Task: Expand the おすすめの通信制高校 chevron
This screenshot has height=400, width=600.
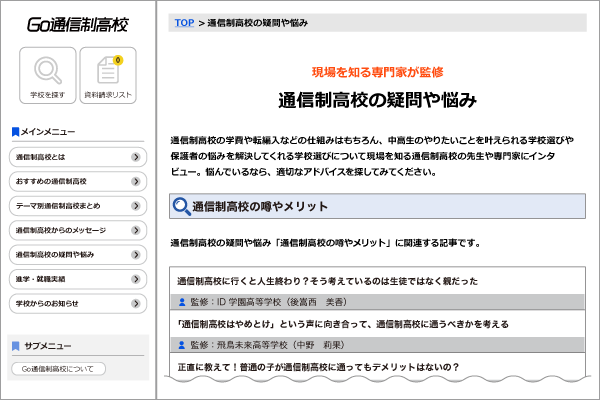Action: [135, 181]
